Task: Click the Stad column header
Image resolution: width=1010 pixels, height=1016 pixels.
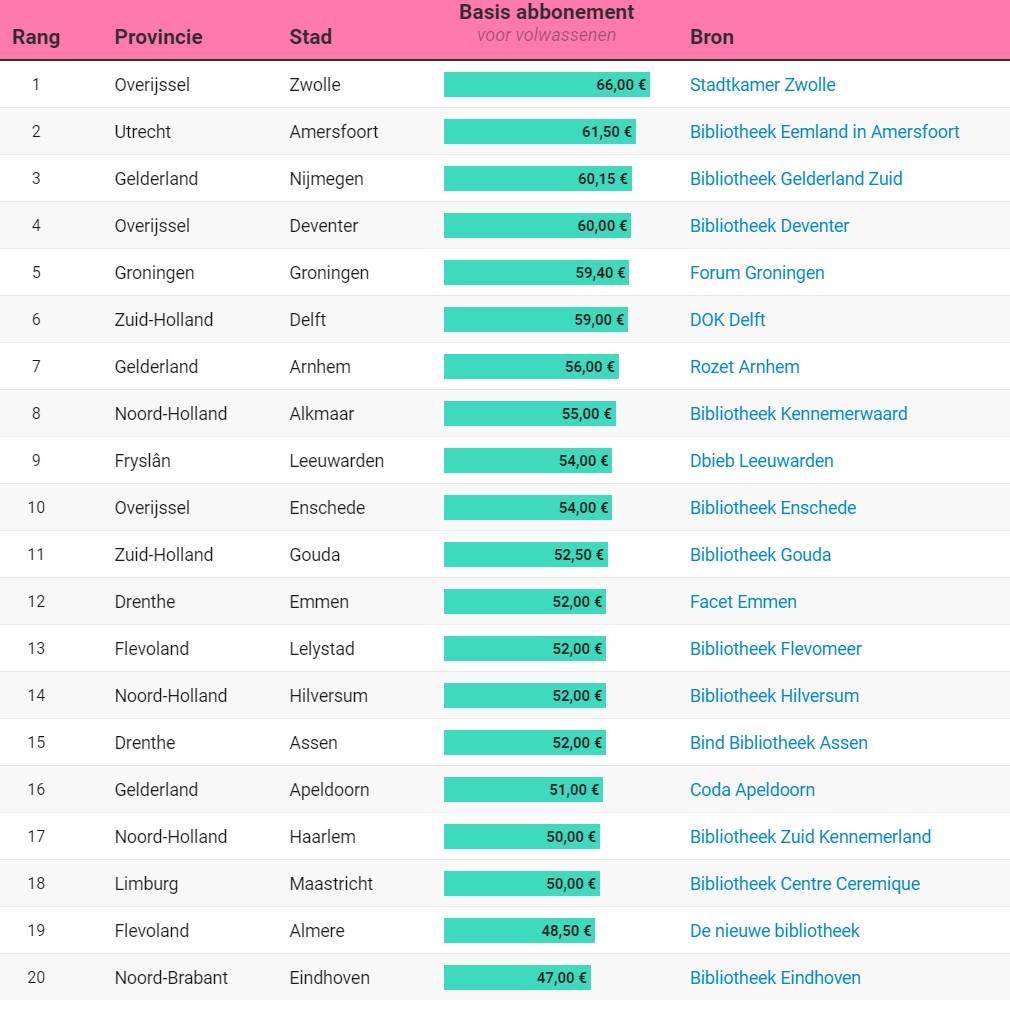Action: [310, 37]
